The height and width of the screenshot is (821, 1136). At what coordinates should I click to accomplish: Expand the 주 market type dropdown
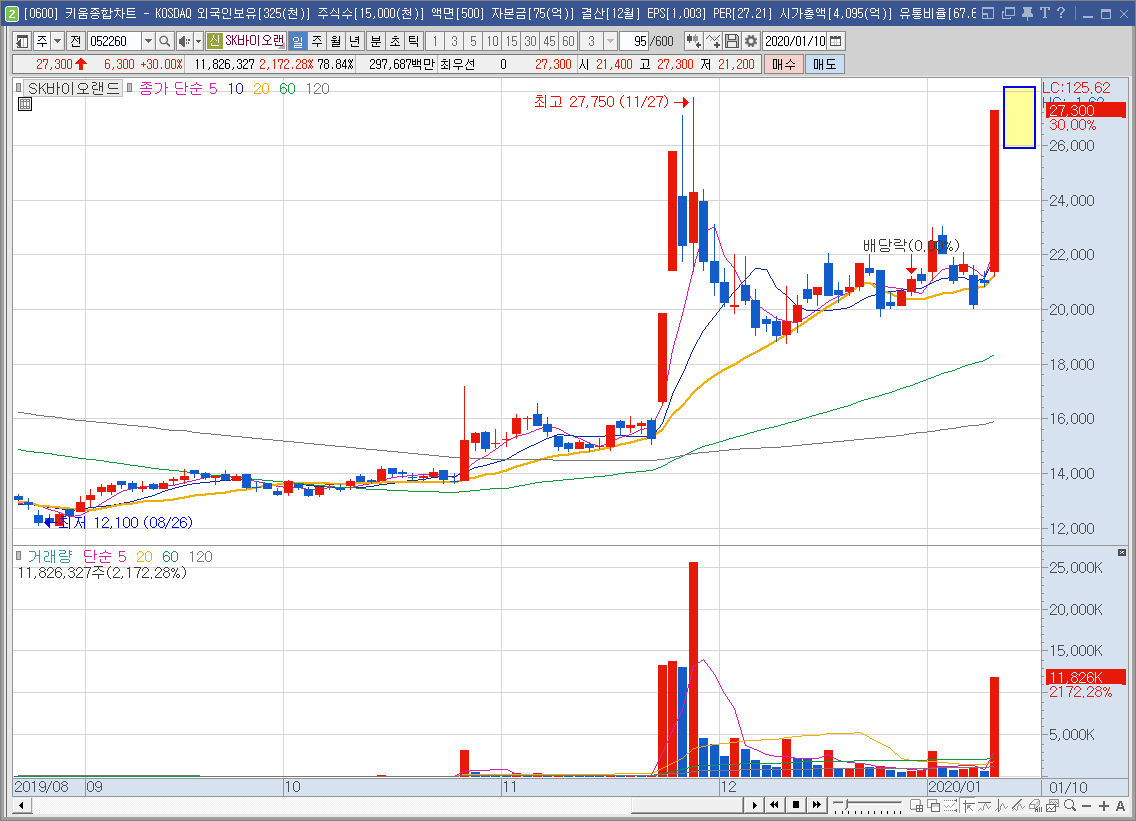point(58,41)
